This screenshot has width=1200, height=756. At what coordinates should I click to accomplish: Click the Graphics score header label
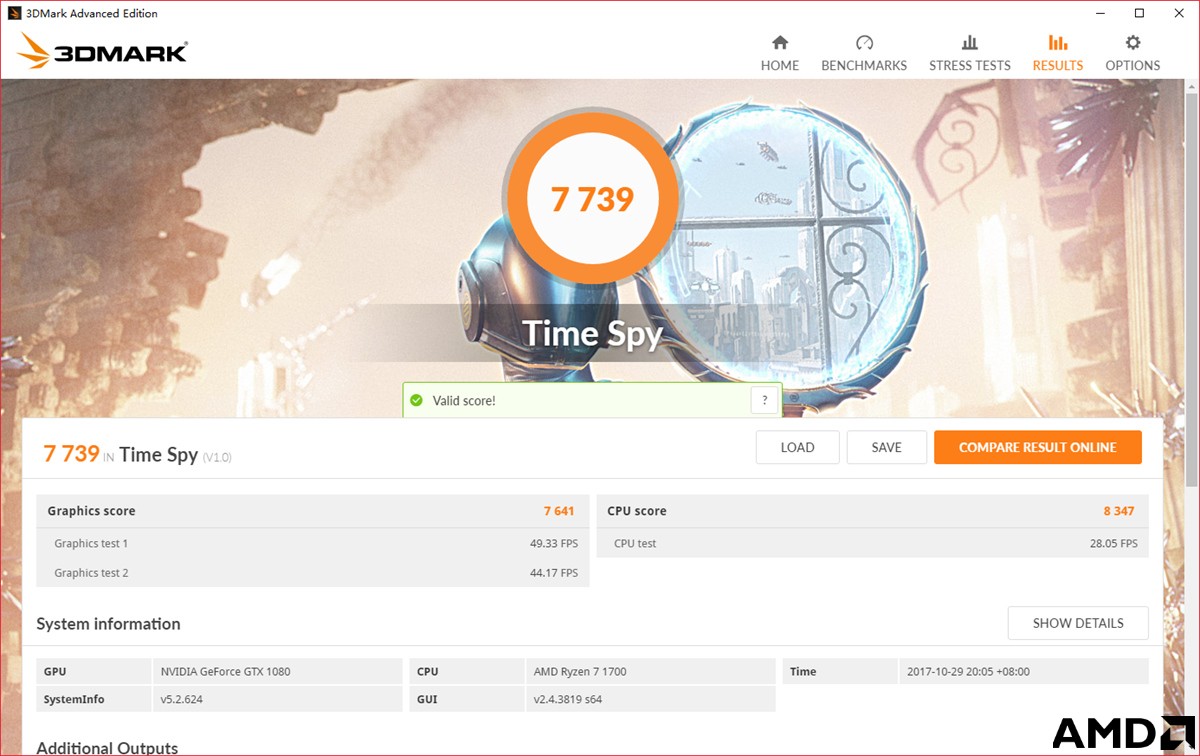click(x=91, y=511)
